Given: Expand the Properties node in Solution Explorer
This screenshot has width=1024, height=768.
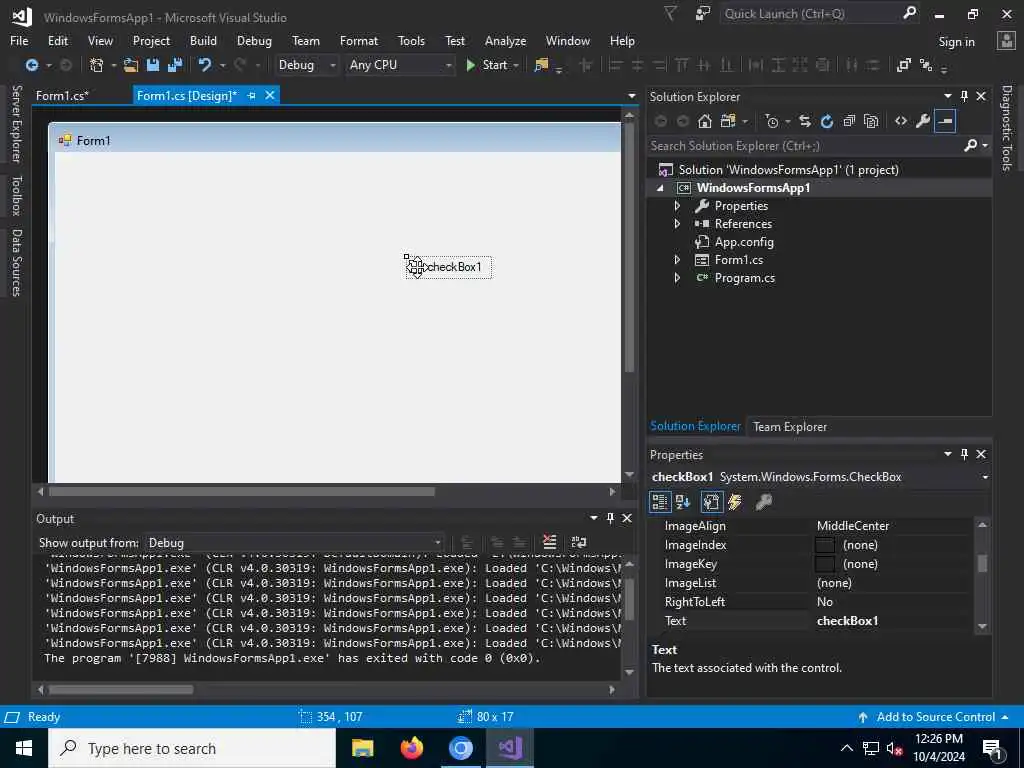Looking at the screenshot, I should pos(677,206).
